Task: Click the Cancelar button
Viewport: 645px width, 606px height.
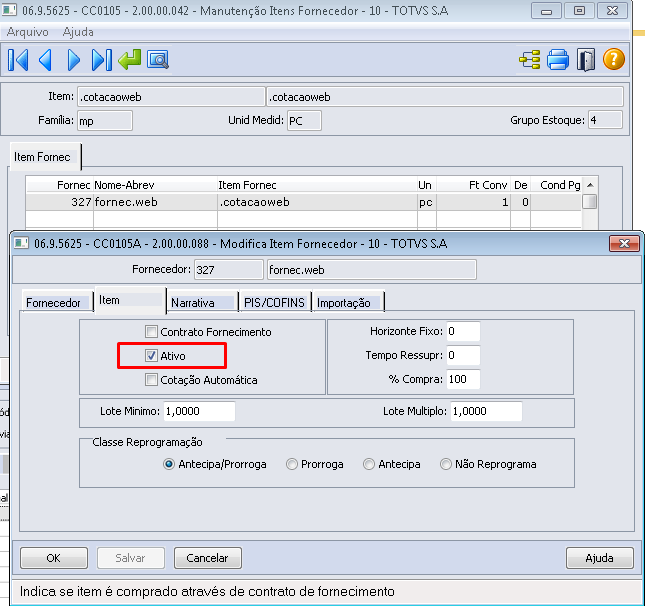Action: click(x=207, y=558)
